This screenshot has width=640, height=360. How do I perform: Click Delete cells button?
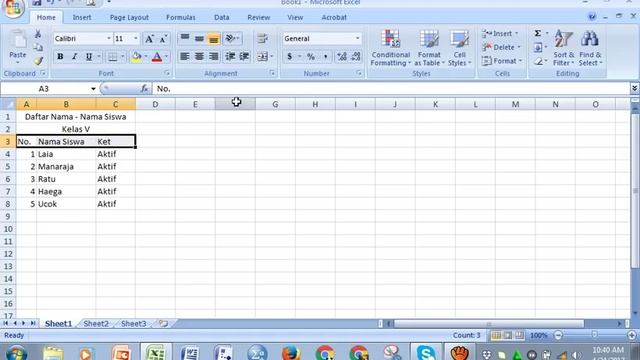coord(502,47)
